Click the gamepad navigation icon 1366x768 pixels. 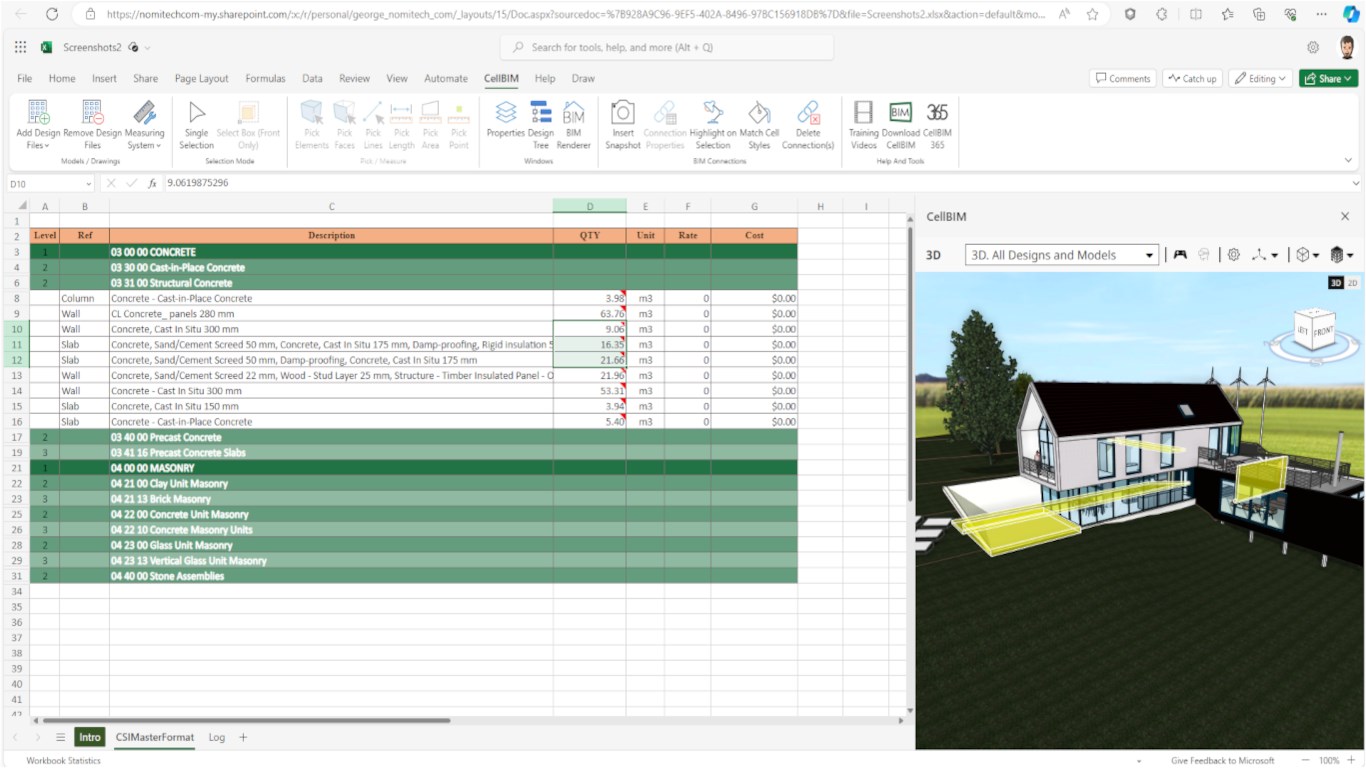1180,255
